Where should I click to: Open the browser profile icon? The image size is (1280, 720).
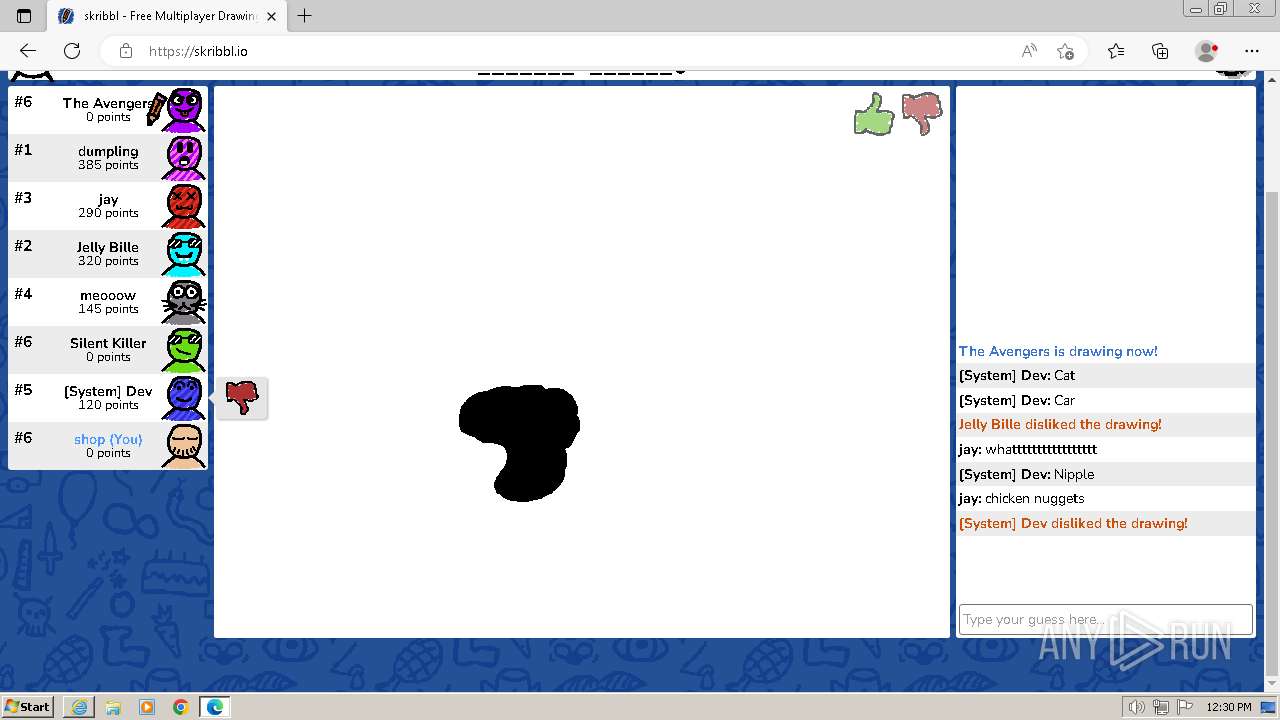(1207, 51)
